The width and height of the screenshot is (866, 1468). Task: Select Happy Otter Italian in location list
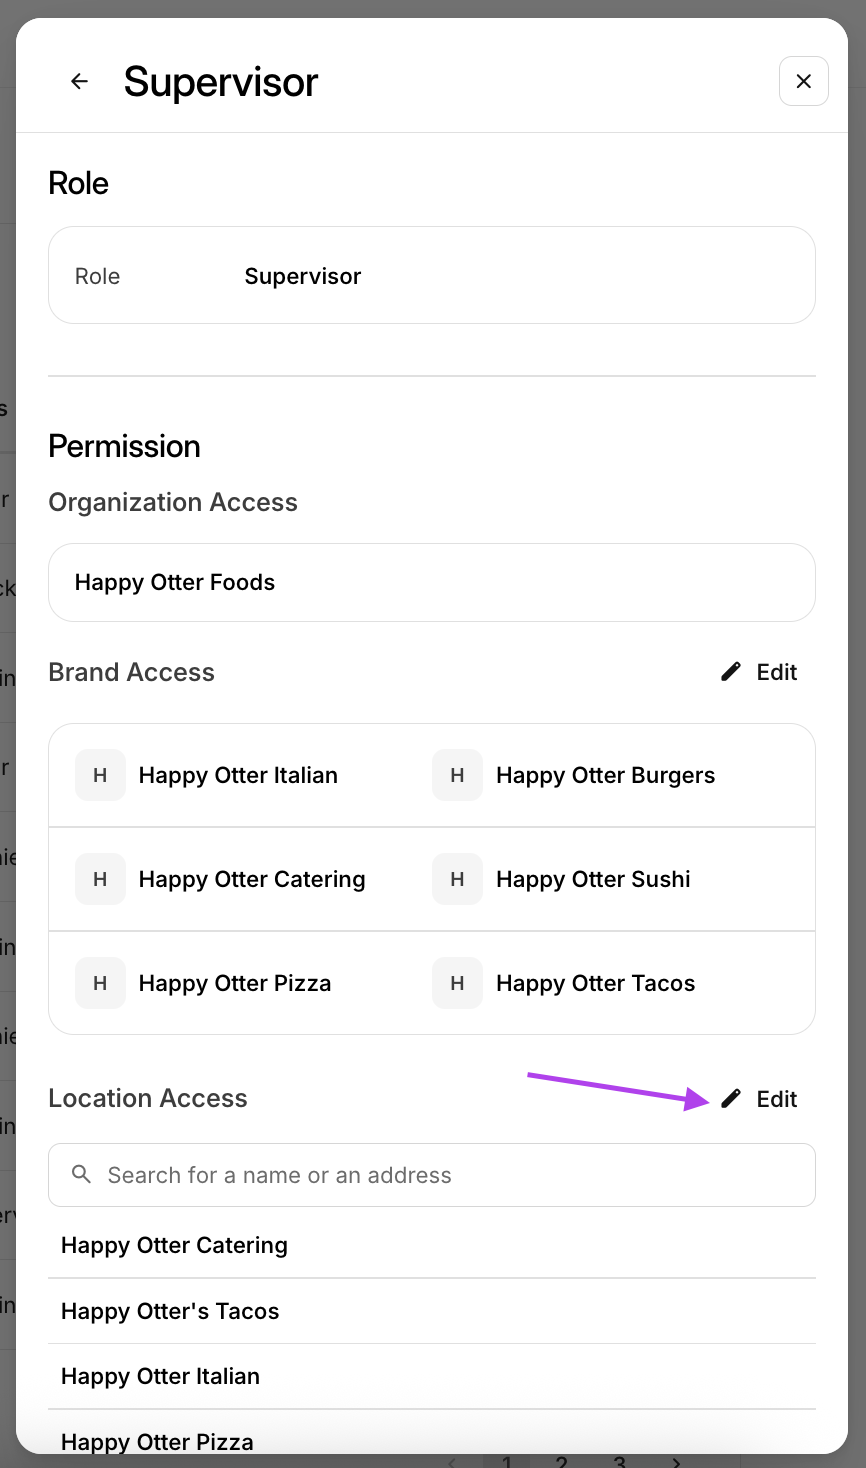pyautogui.click(x=161, y=1376)
